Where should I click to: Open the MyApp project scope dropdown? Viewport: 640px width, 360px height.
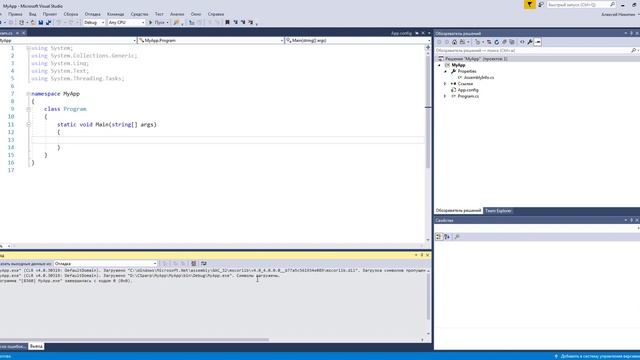coord(68,40)
